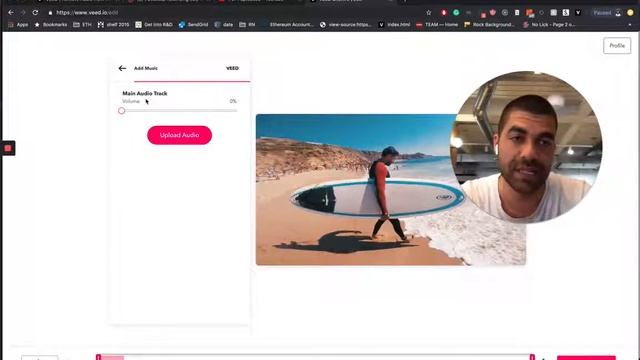Click the volume slider track

click(179, 111)
